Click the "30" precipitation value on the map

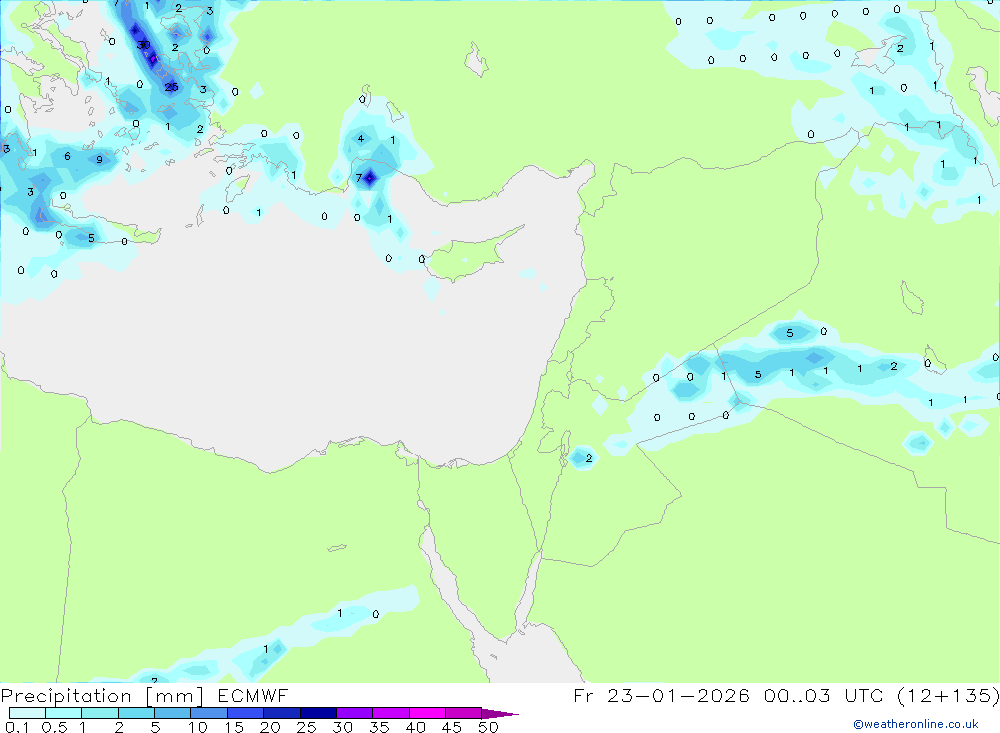[x=144, y=45]
